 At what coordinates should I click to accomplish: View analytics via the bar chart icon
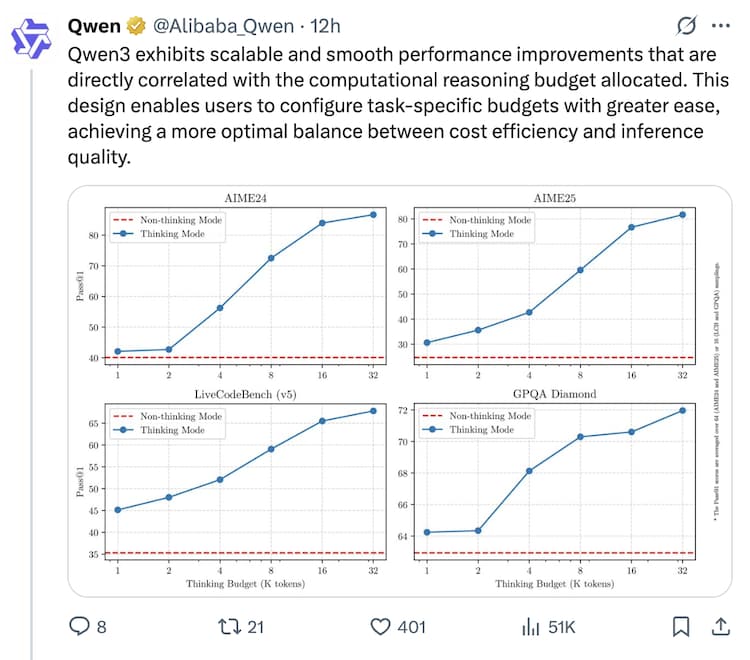pyautogui.click(x=530, y=627)
